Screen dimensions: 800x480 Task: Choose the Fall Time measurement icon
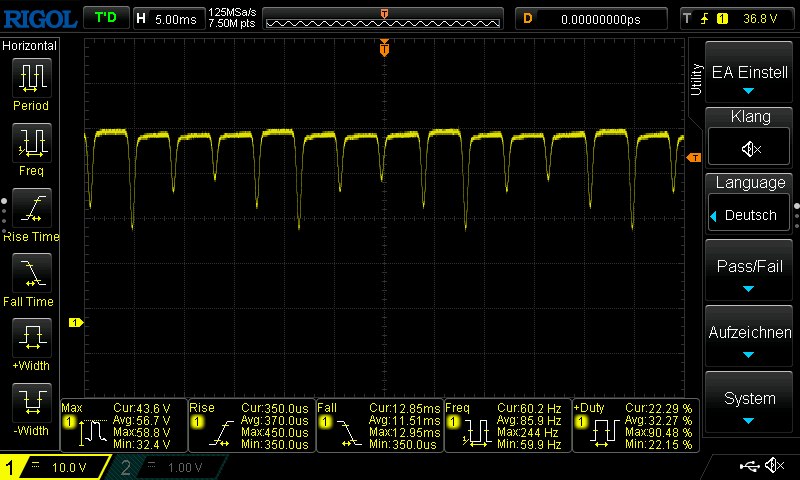(30, 273)
